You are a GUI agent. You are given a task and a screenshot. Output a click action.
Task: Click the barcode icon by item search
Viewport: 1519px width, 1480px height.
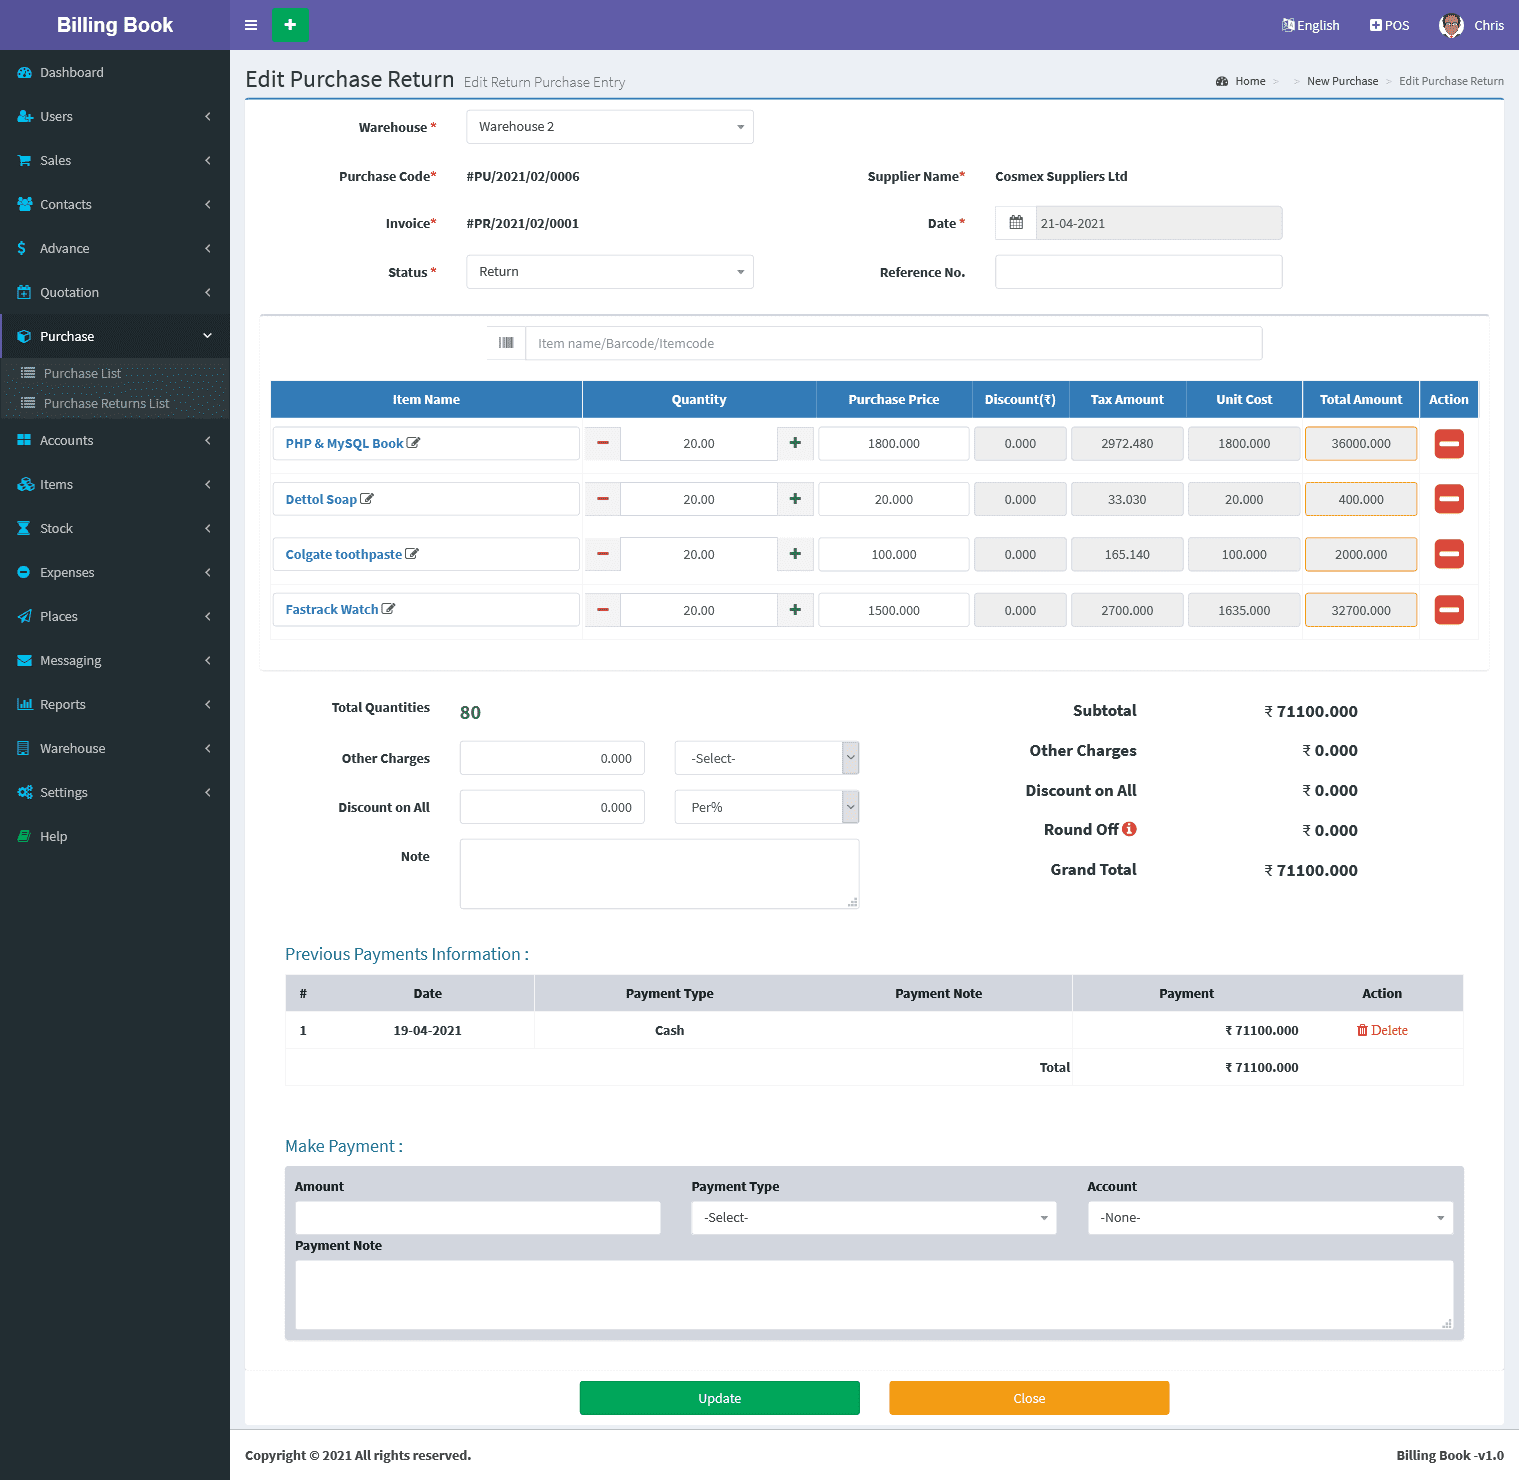(506, 343)
